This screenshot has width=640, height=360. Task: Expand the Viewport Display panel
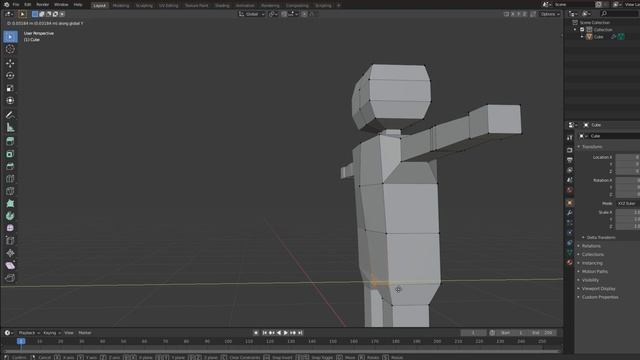[598, 289]
